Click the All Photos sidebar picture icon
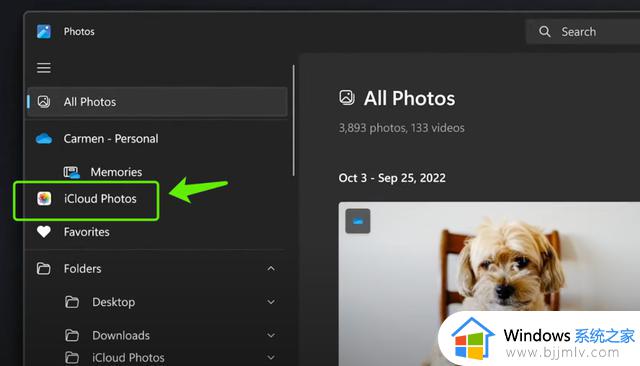640x366 pixels. (44, 102)
